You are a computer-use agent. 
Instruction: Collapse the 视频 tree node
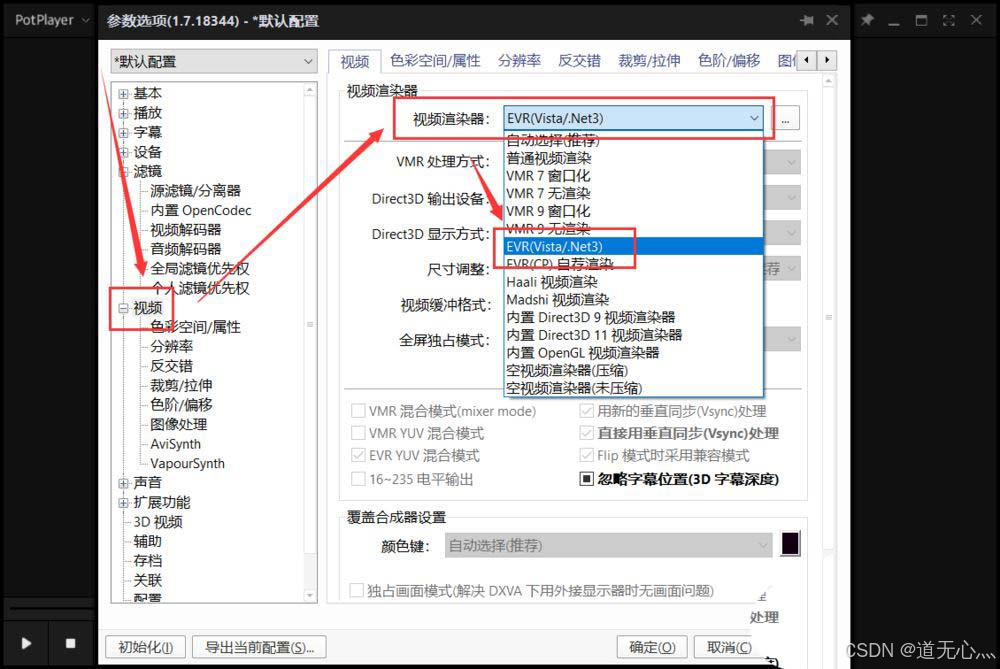(123, 308)
